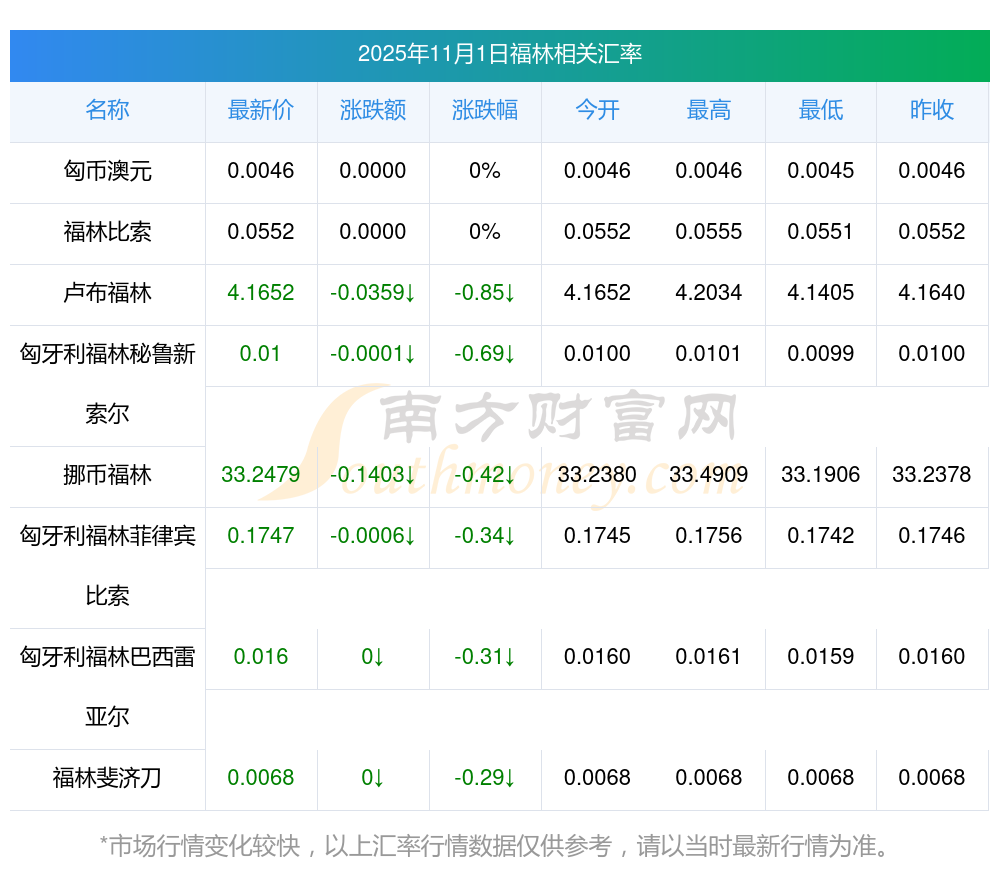Click the 福林斐济刀 row name
Viewport: 1000px width, 877px height.
[107, 778]
